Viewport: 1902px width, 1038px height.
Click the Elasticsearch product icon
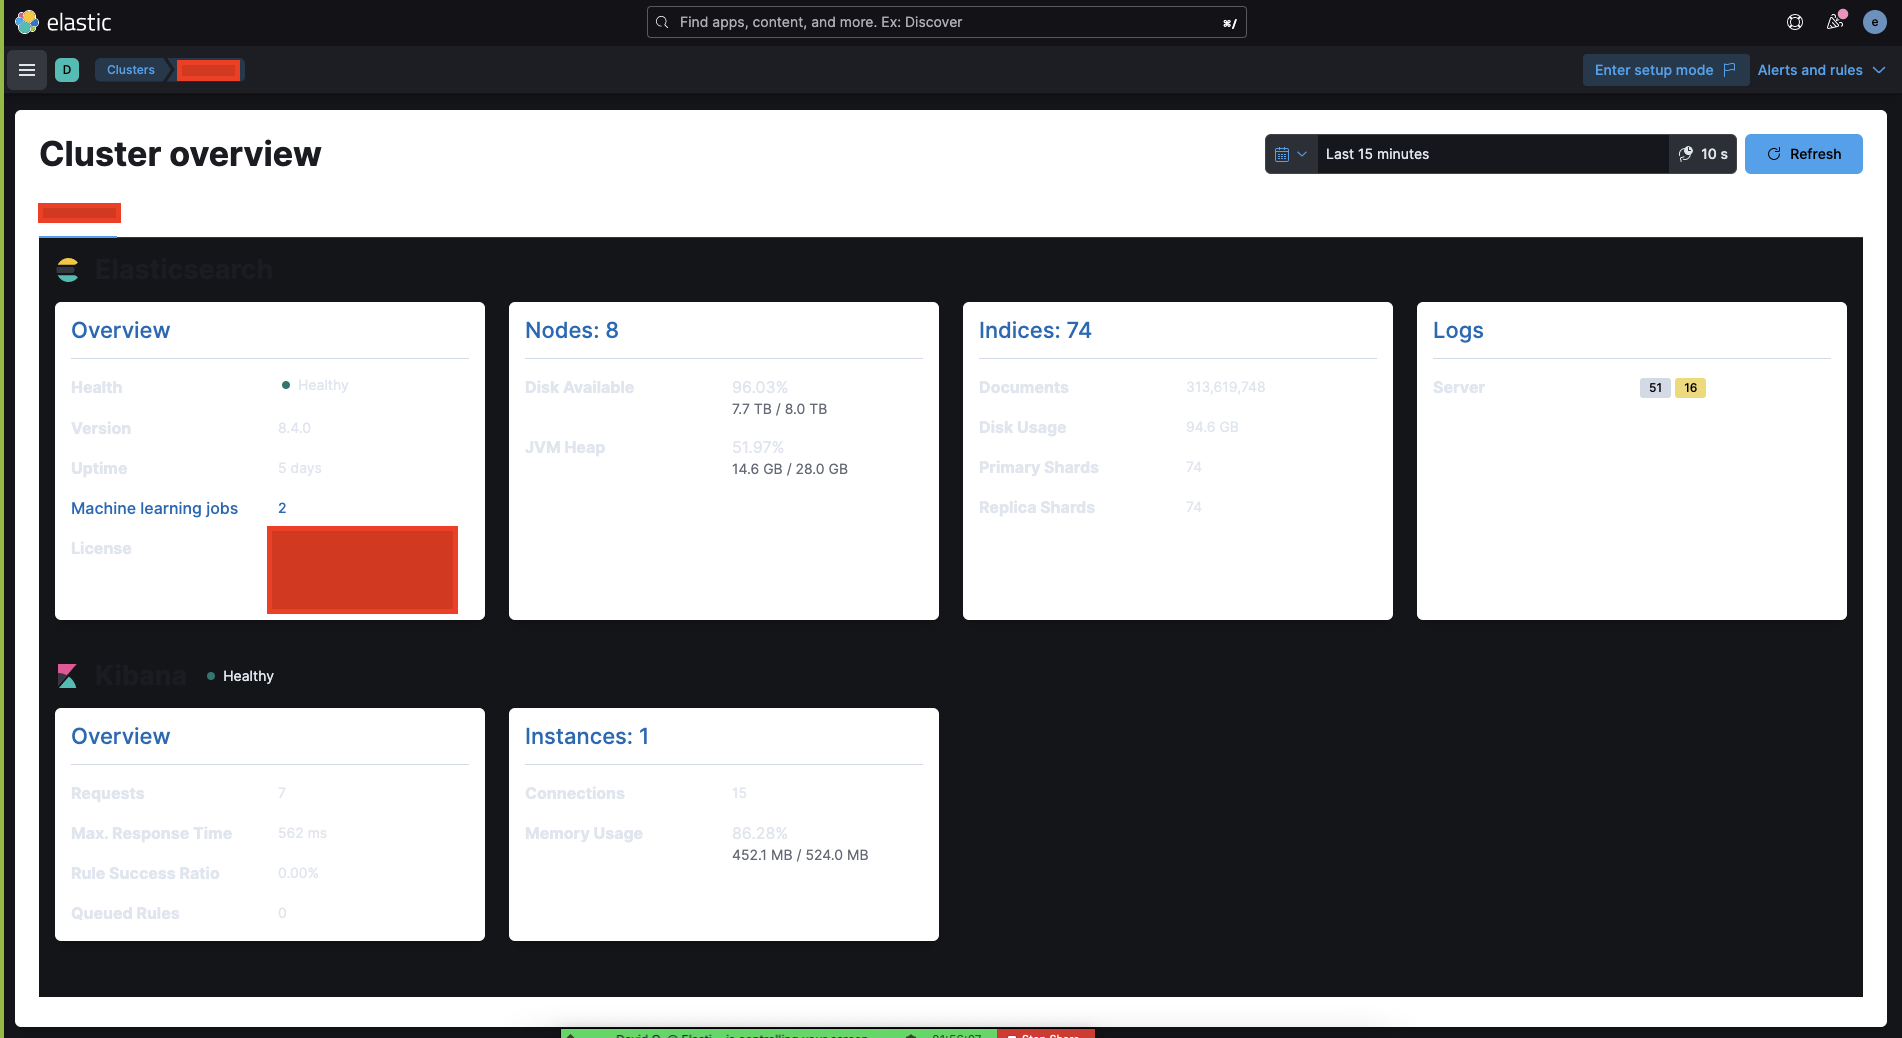pos(68,269)
